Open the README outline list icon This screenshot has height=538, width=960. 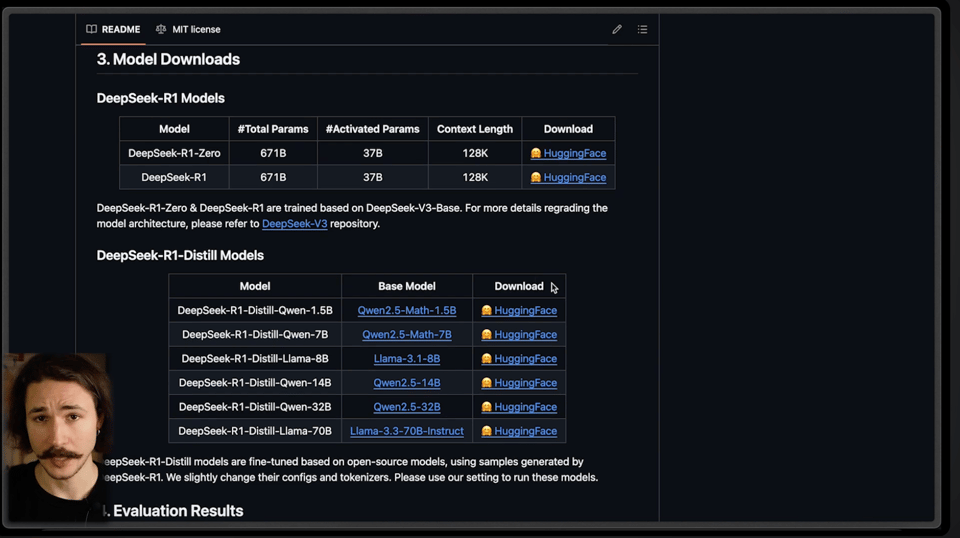pyautogui.click(x=642, y=29)
